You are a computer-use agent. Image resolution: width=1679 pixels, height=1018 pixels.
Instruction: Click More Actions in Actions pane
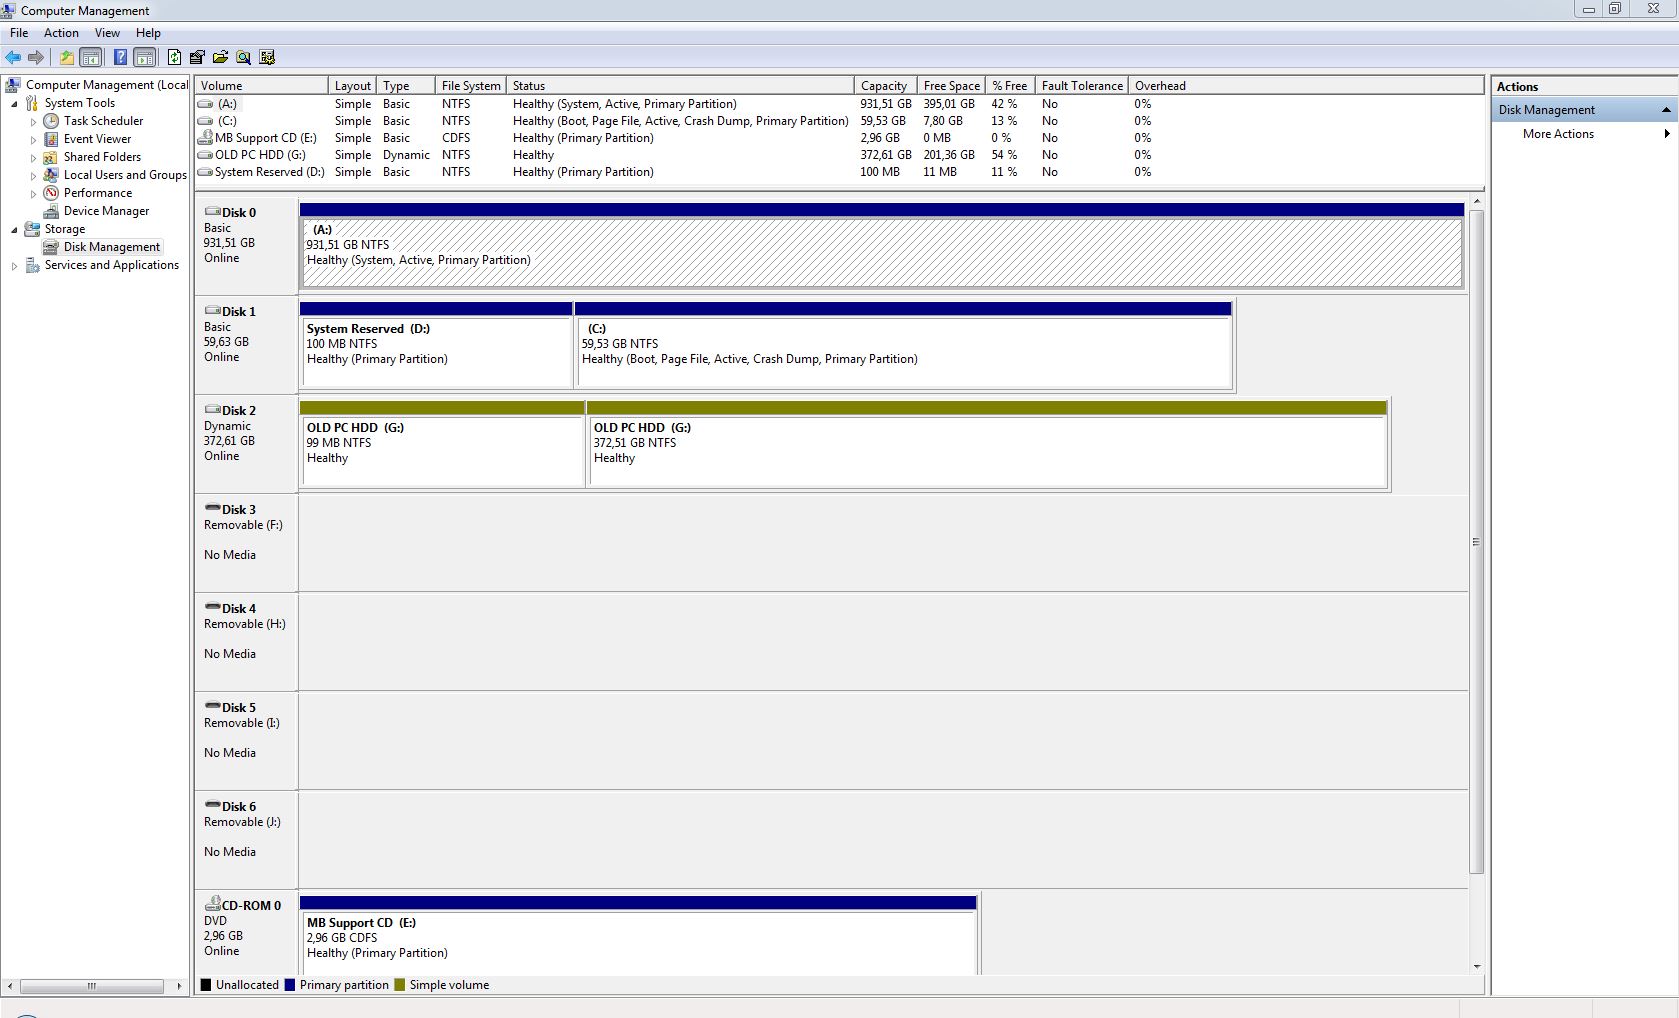click(x=1558, y=134)
